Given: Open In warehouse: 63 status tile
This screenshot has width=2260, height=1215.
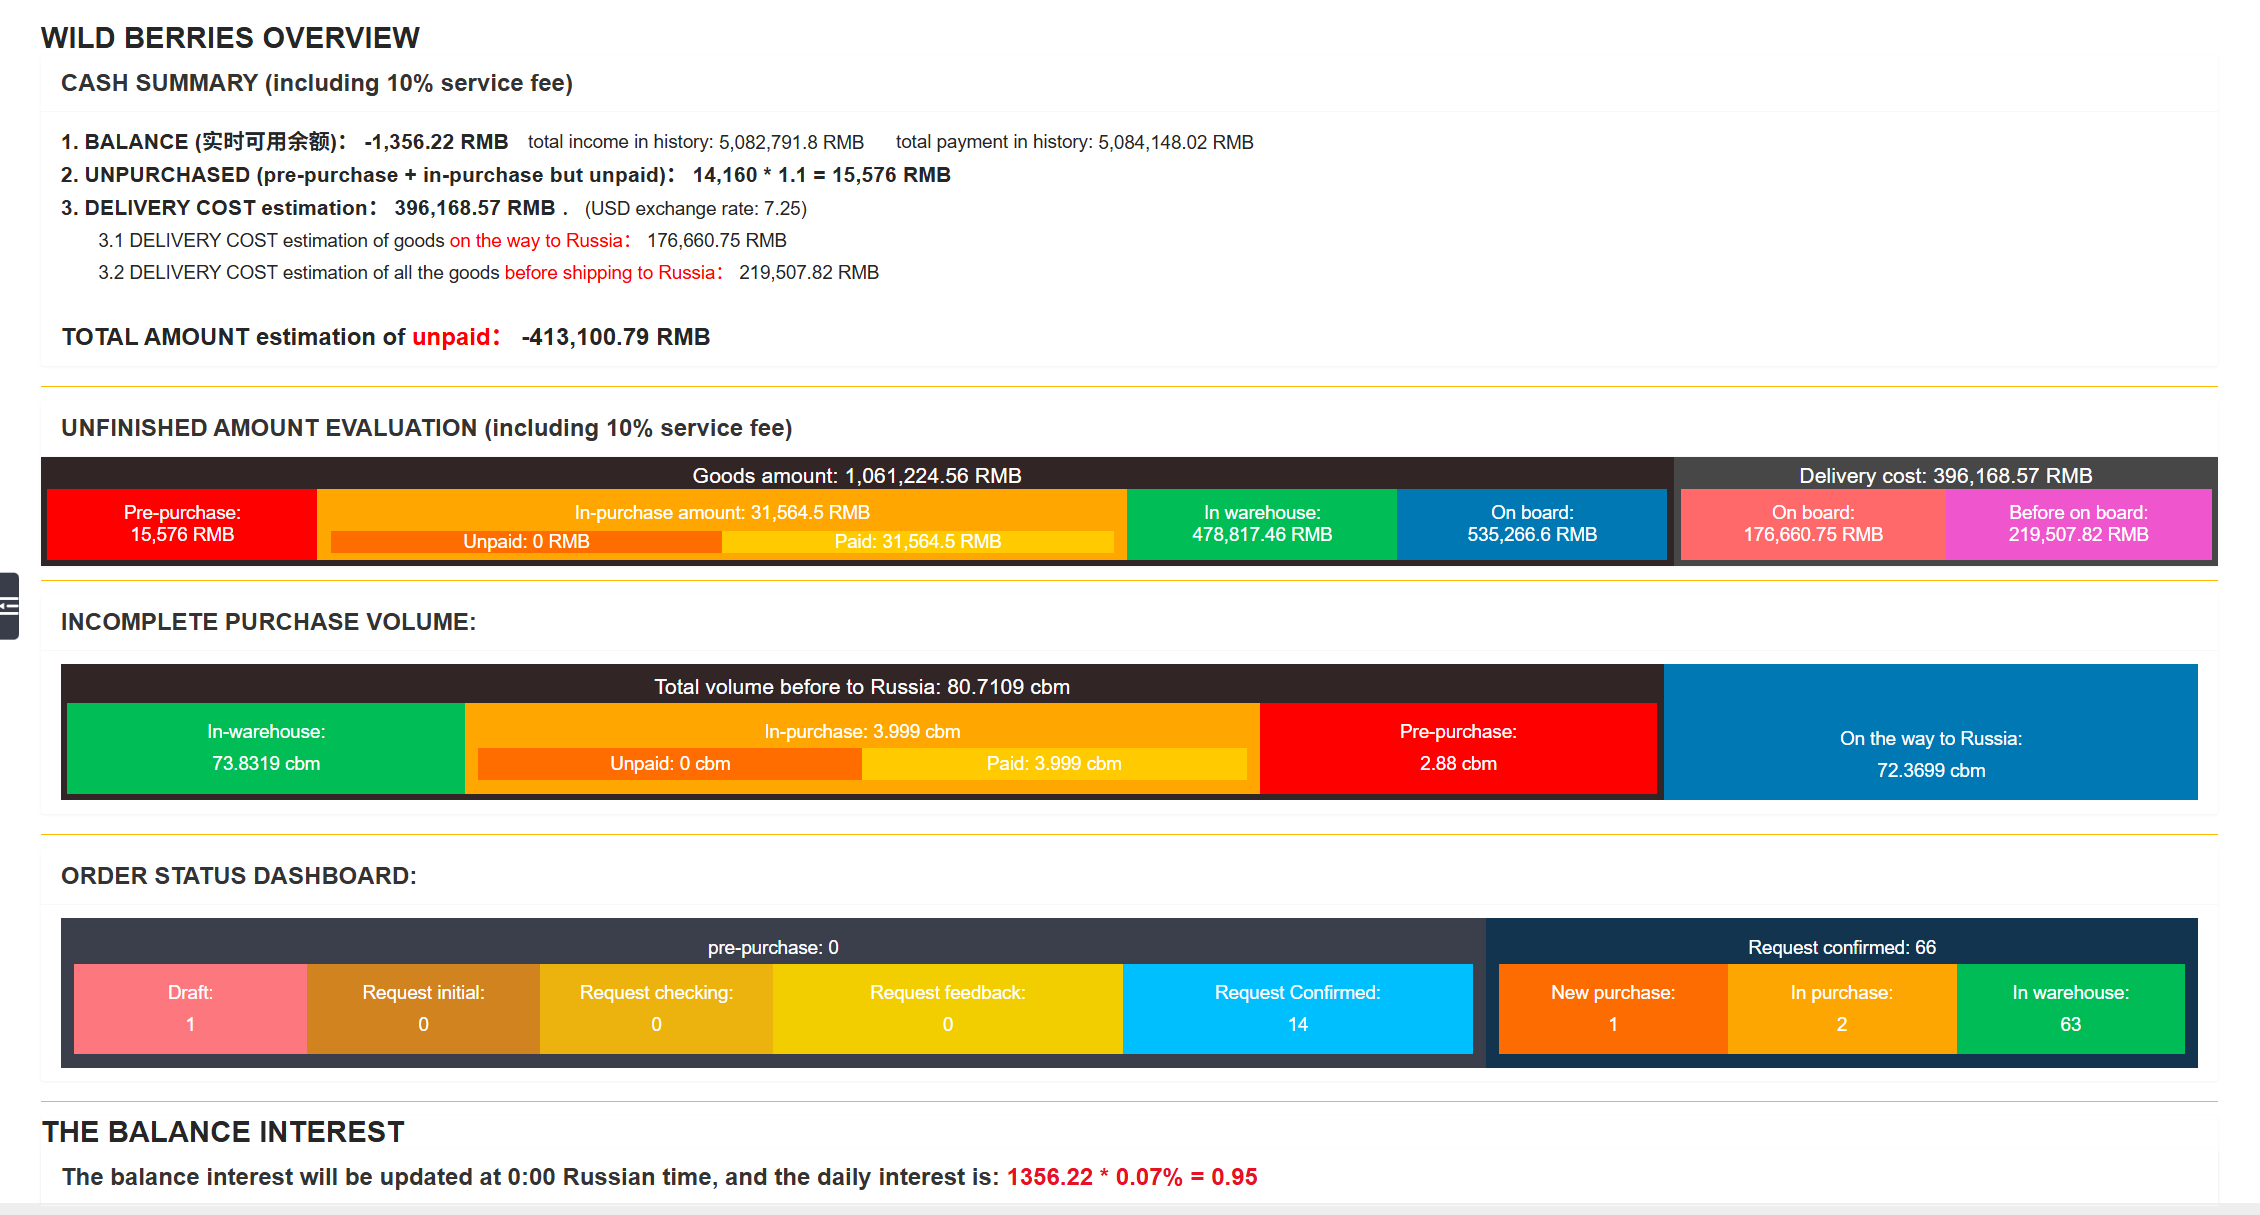Looking at the screenshot, I should tap(2071, 1008).
